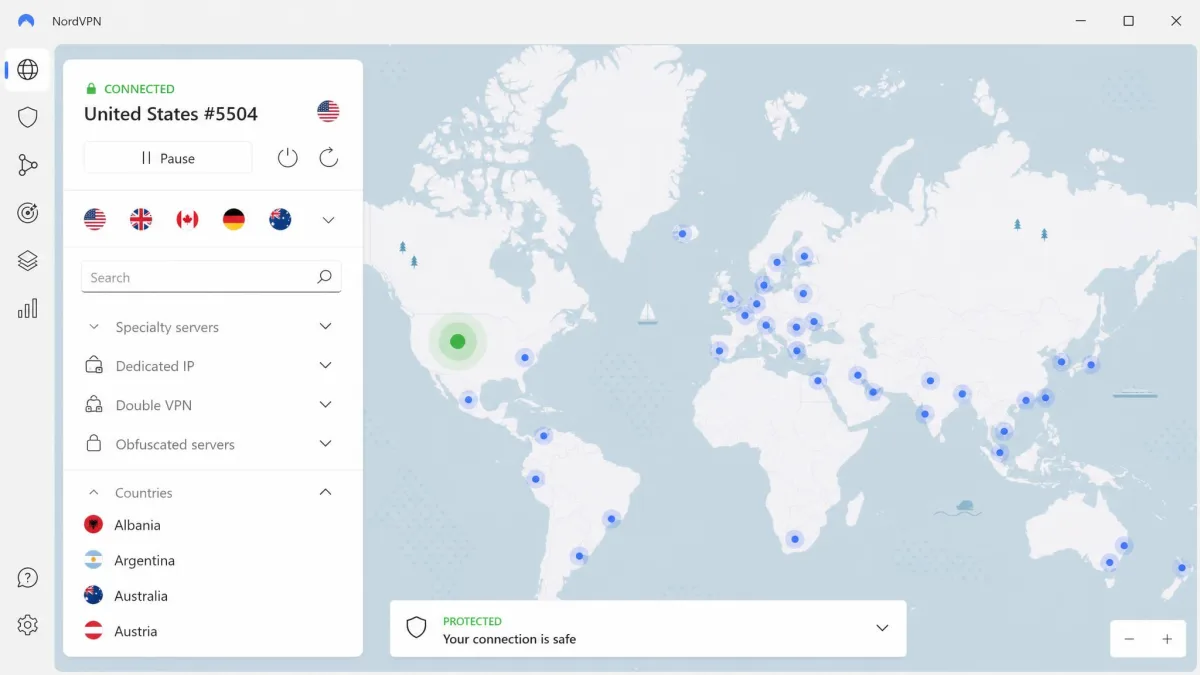The height and width of the screenshot is (675, 1200).
Task: Click the United States flag beside server name
Action: [328, 111]
